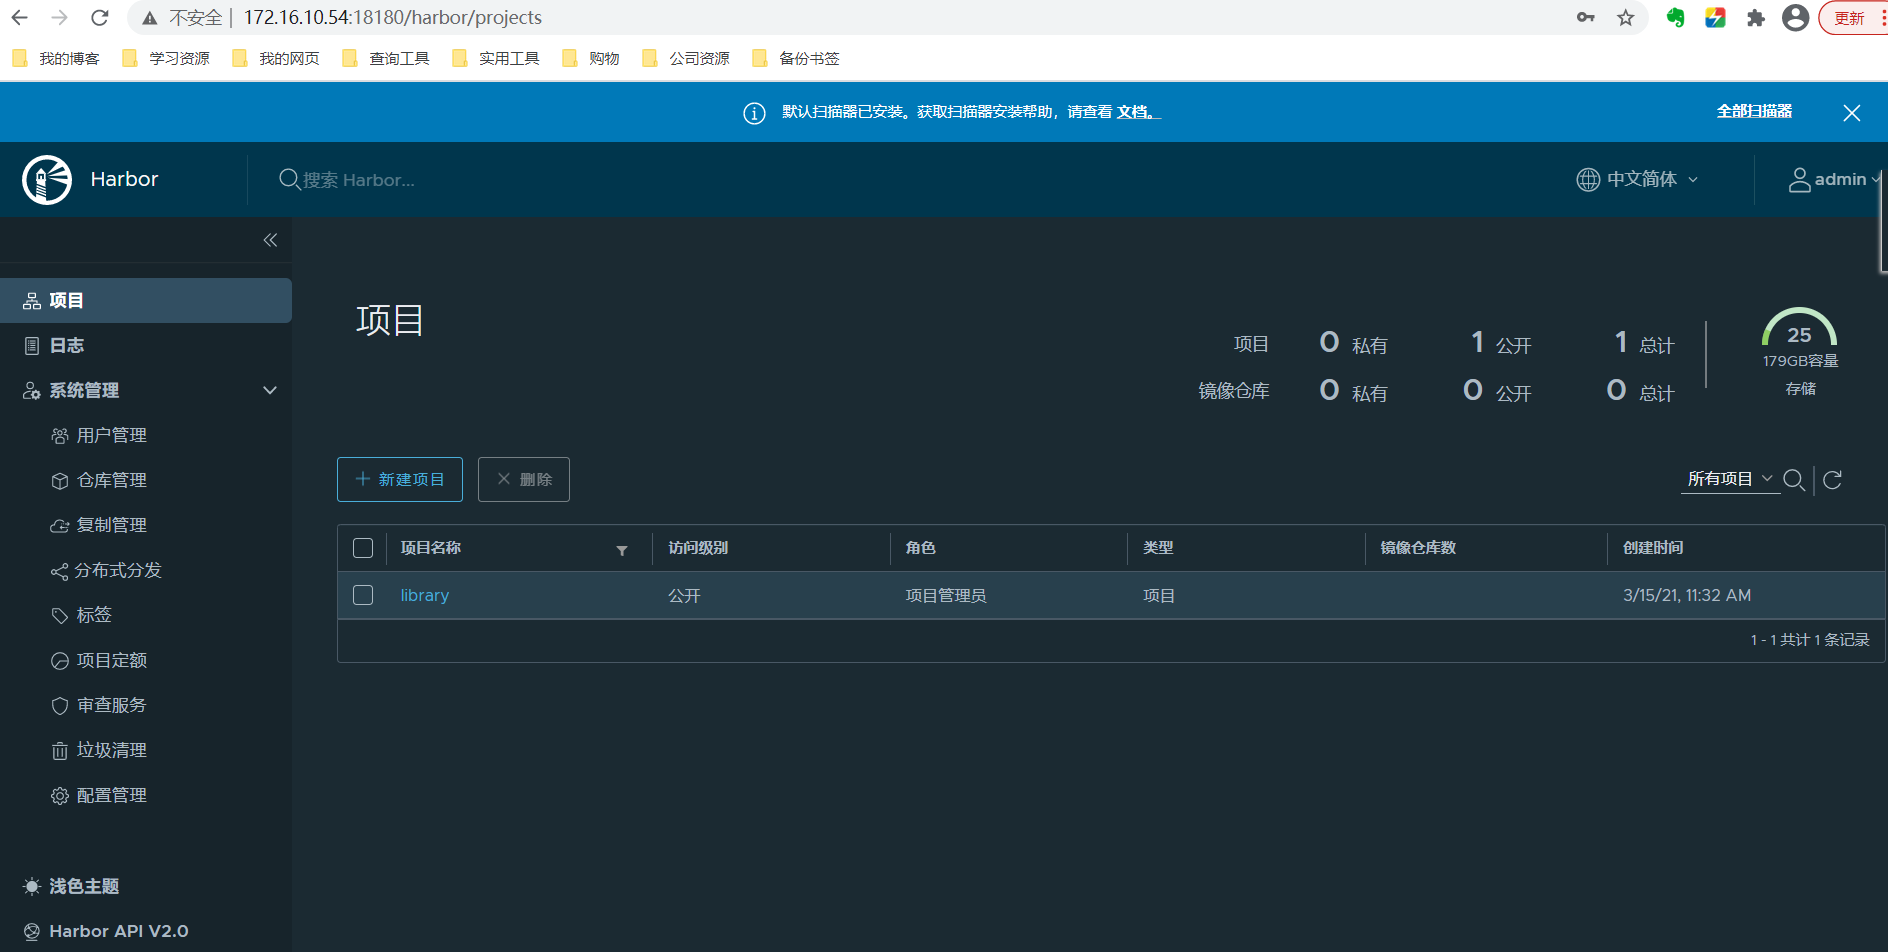Click the 标签 tag icon

point(60,616)
